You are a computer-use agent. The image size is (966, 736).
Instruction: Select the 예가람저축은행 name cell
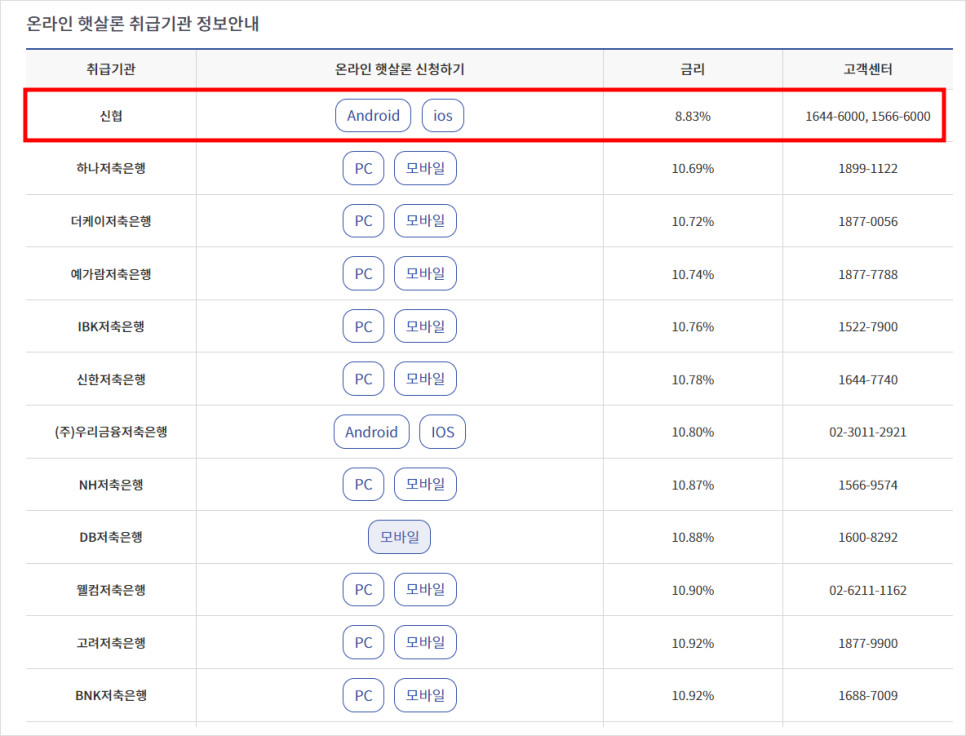(x=111, y=273)
